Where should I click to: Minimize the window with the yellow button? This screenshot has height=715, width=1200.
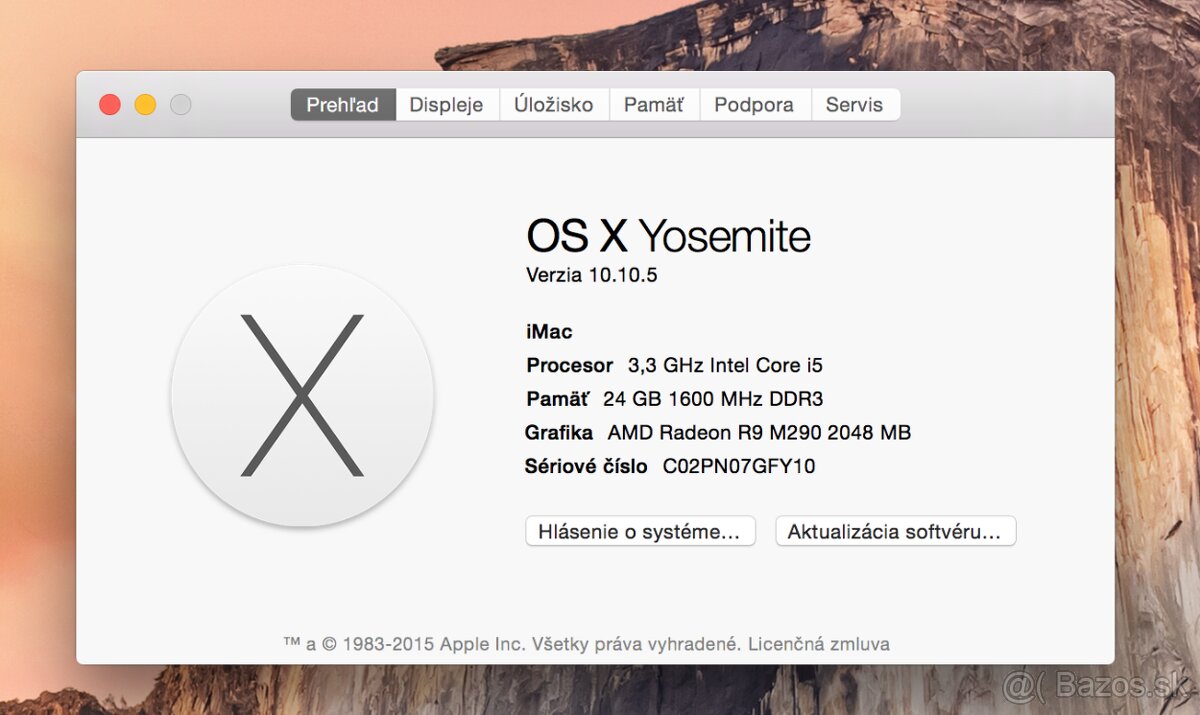(145, 104)
